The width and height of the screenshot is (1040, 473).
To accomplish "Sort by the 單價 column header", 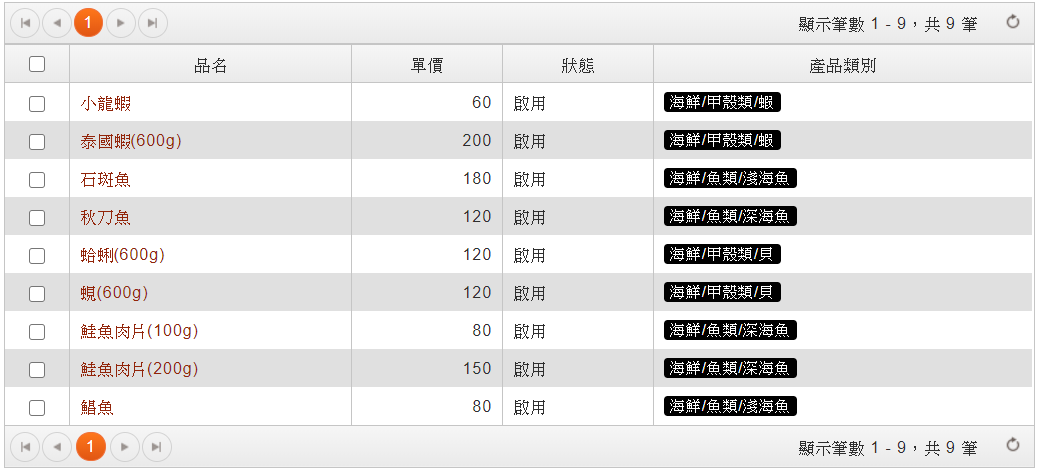I will (427, 64).
